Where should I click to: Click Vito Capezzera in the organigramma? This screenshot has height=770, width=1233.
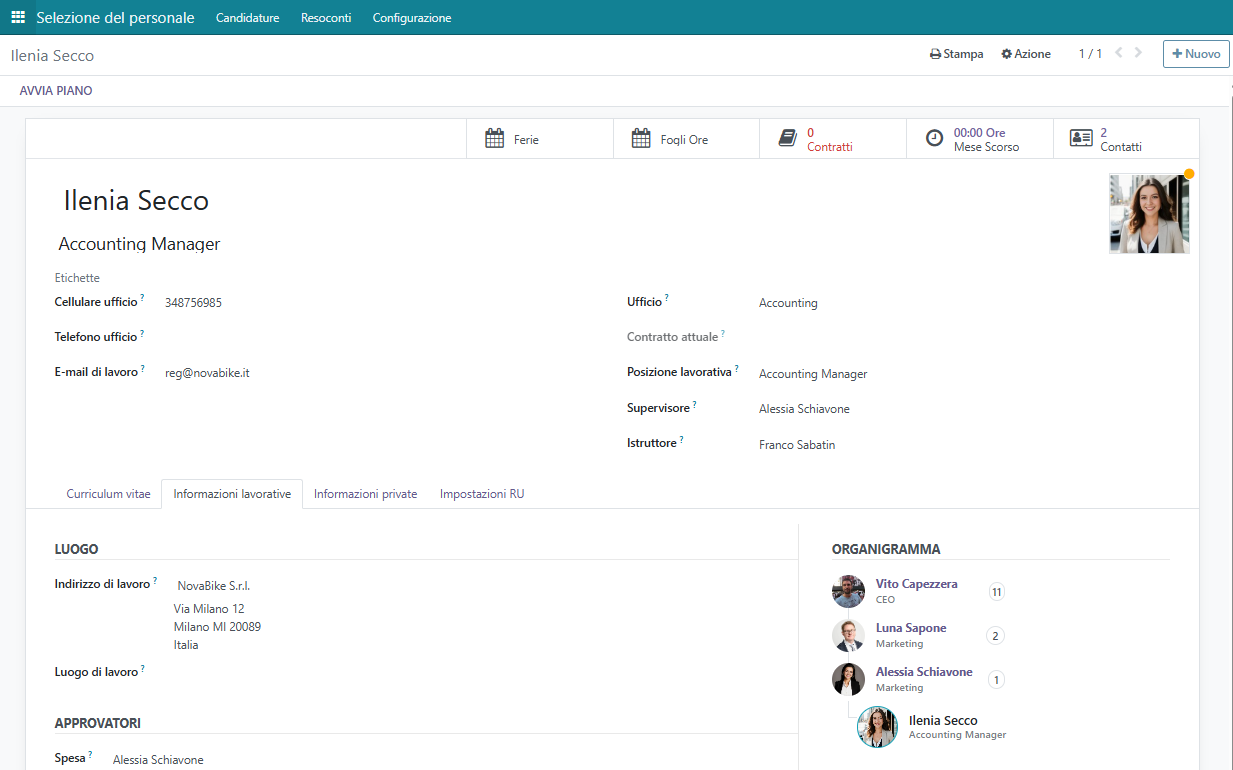coord(916,584)
